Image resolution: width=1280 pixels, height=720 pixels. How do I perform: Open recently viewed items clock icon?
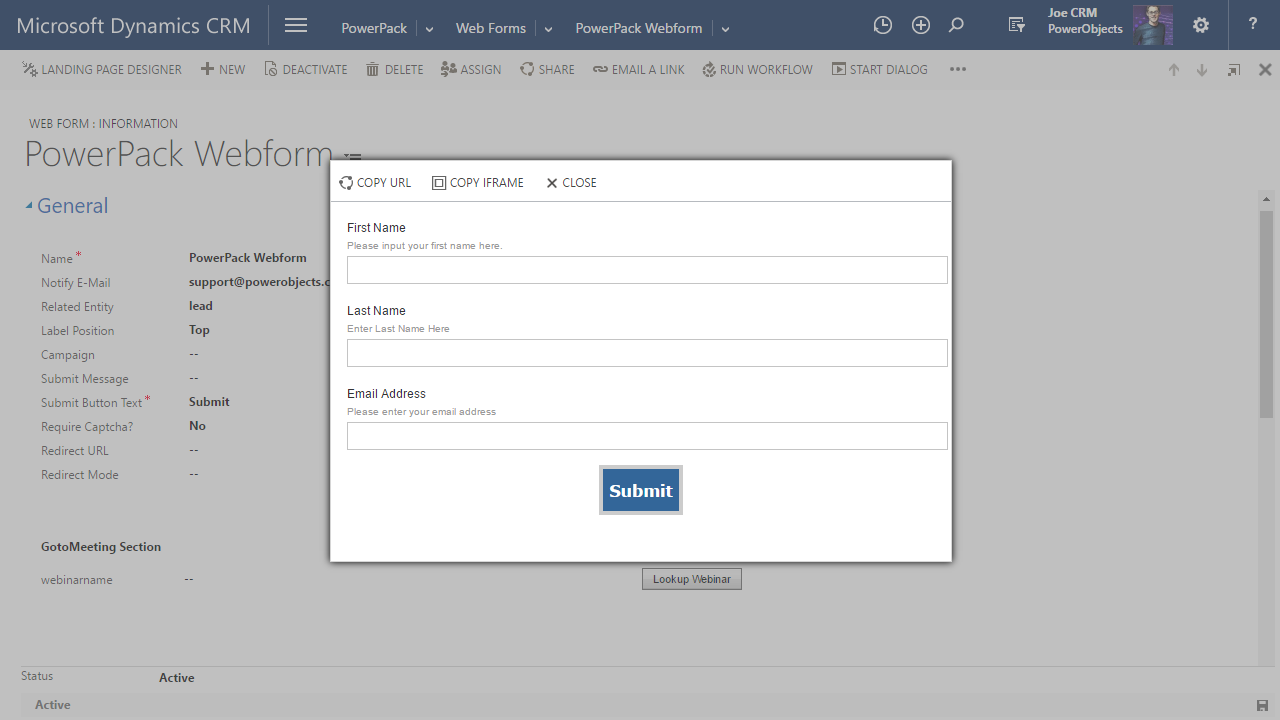[x=882, y=25]
